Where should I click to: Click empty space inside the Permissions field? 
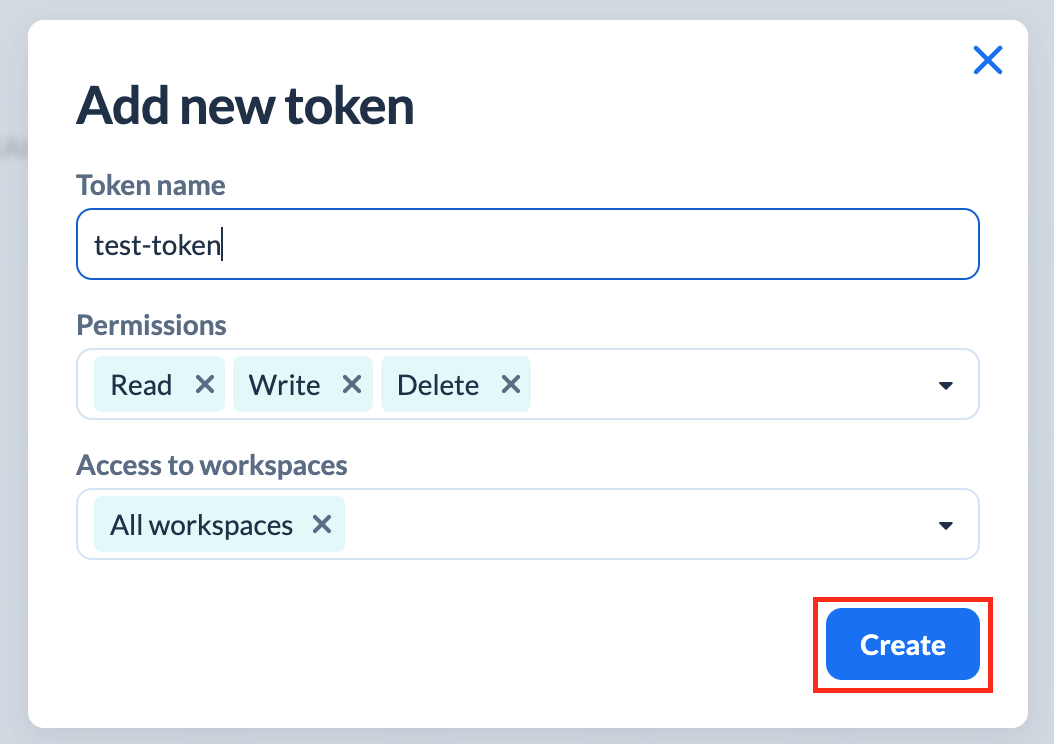coord(730,385)
